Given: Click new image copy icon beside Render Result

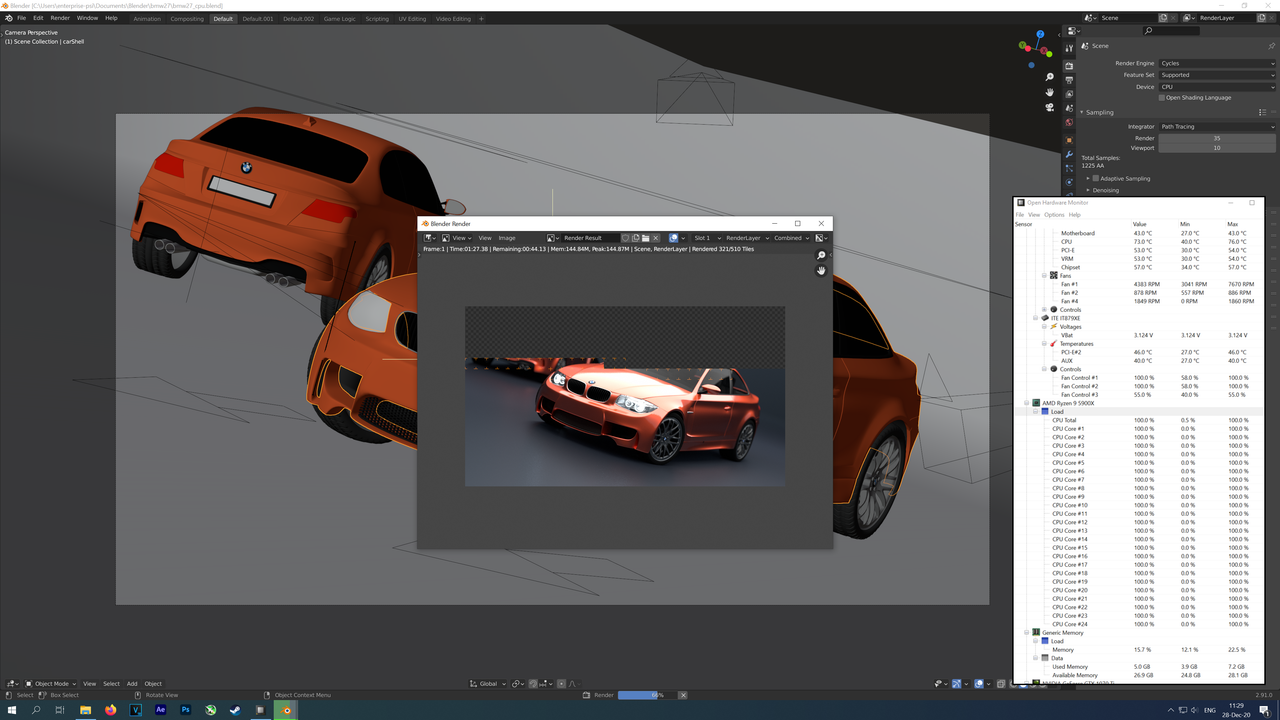Looking at the screenshot, I should pos(635,238).
